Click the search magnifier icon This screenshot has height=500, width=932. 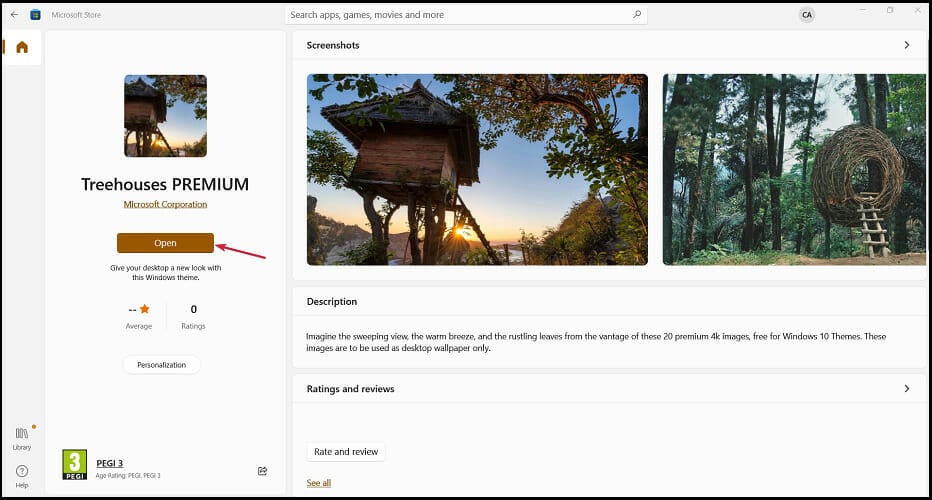637,14
